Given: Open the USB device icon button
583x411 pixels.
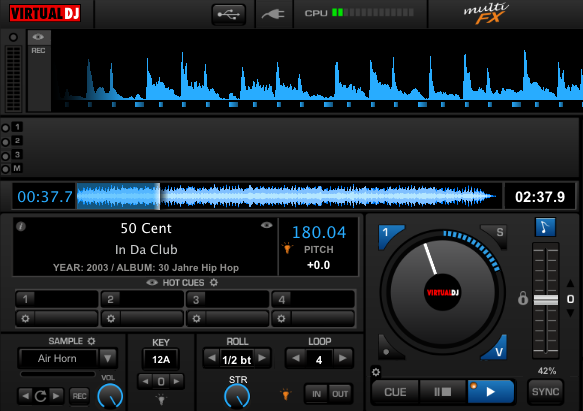Looking at the screenshot, I should (229, 15).
